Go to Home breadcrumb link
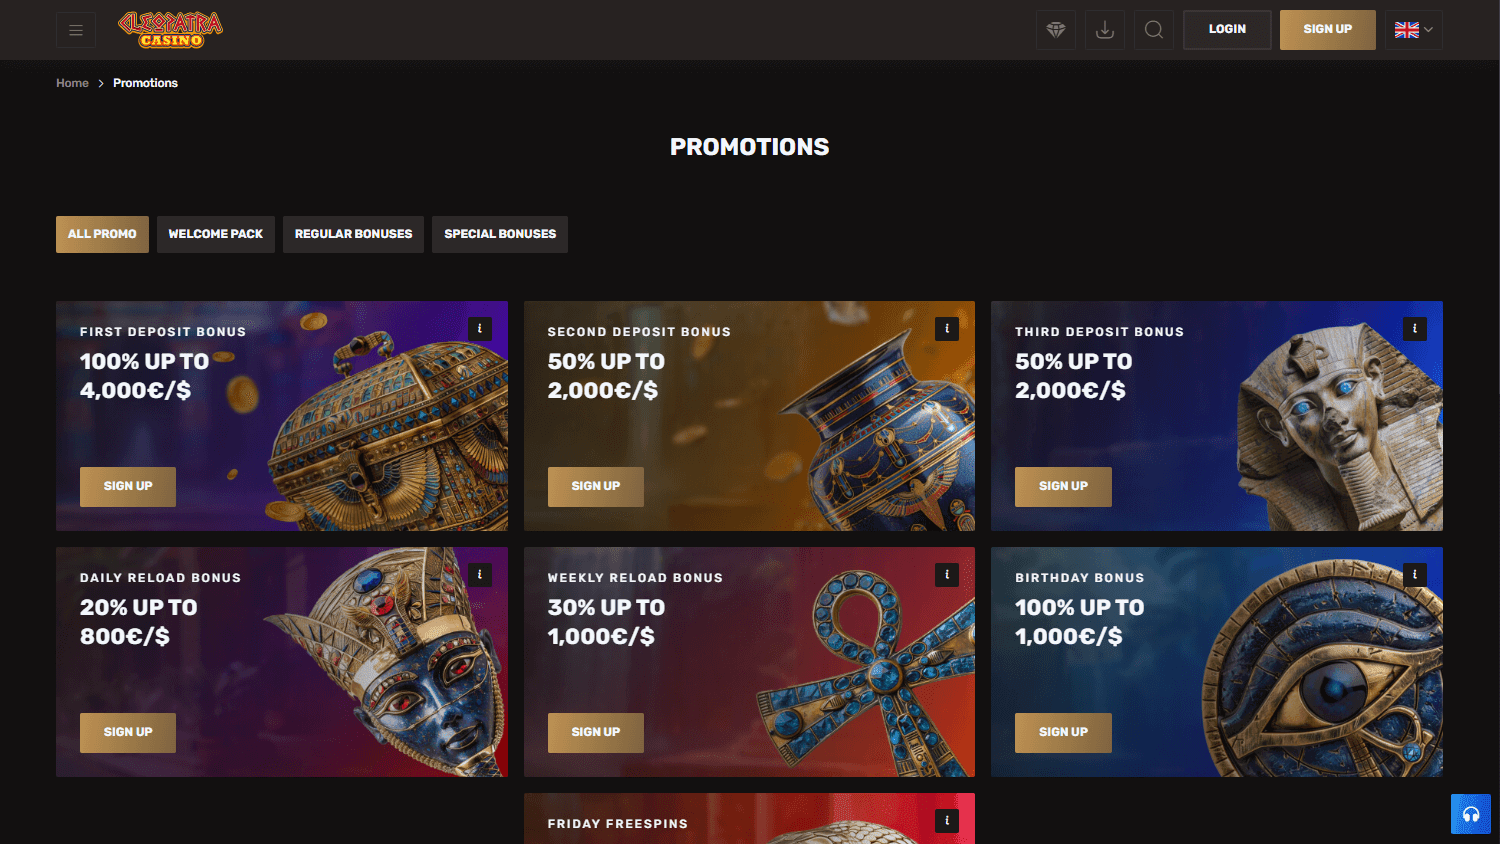 tap(72, 83)
